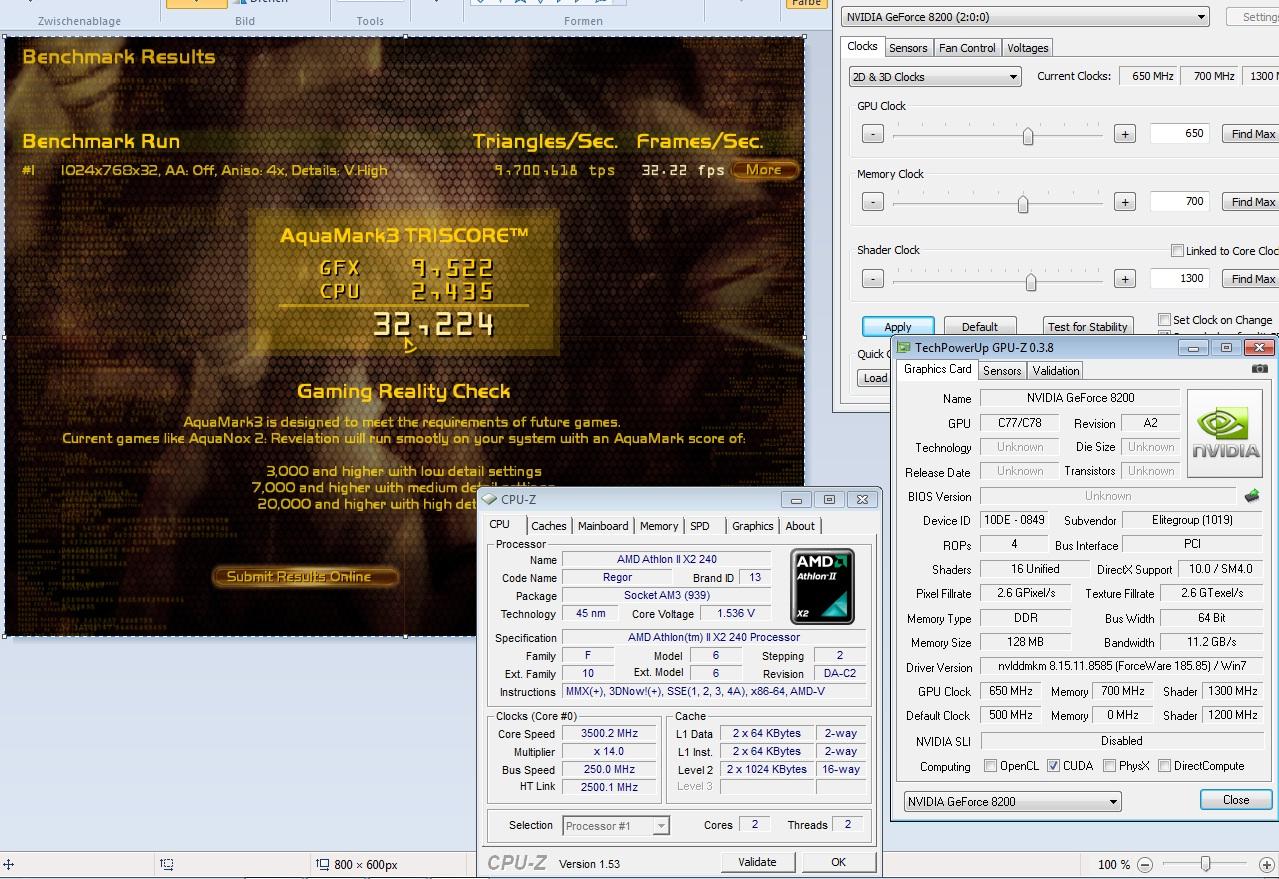The image size is (1279, 879).
Task: Click the Default clocks button
Action: (x=979, y=327)
